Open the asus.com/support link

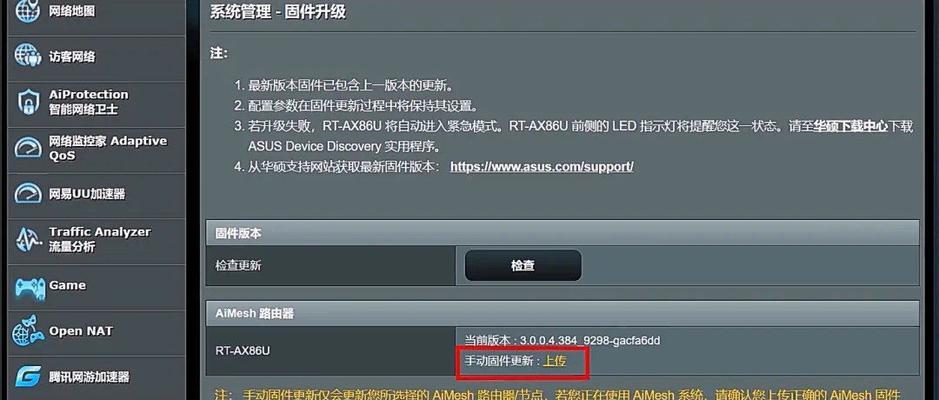click(x=541, y=166)
